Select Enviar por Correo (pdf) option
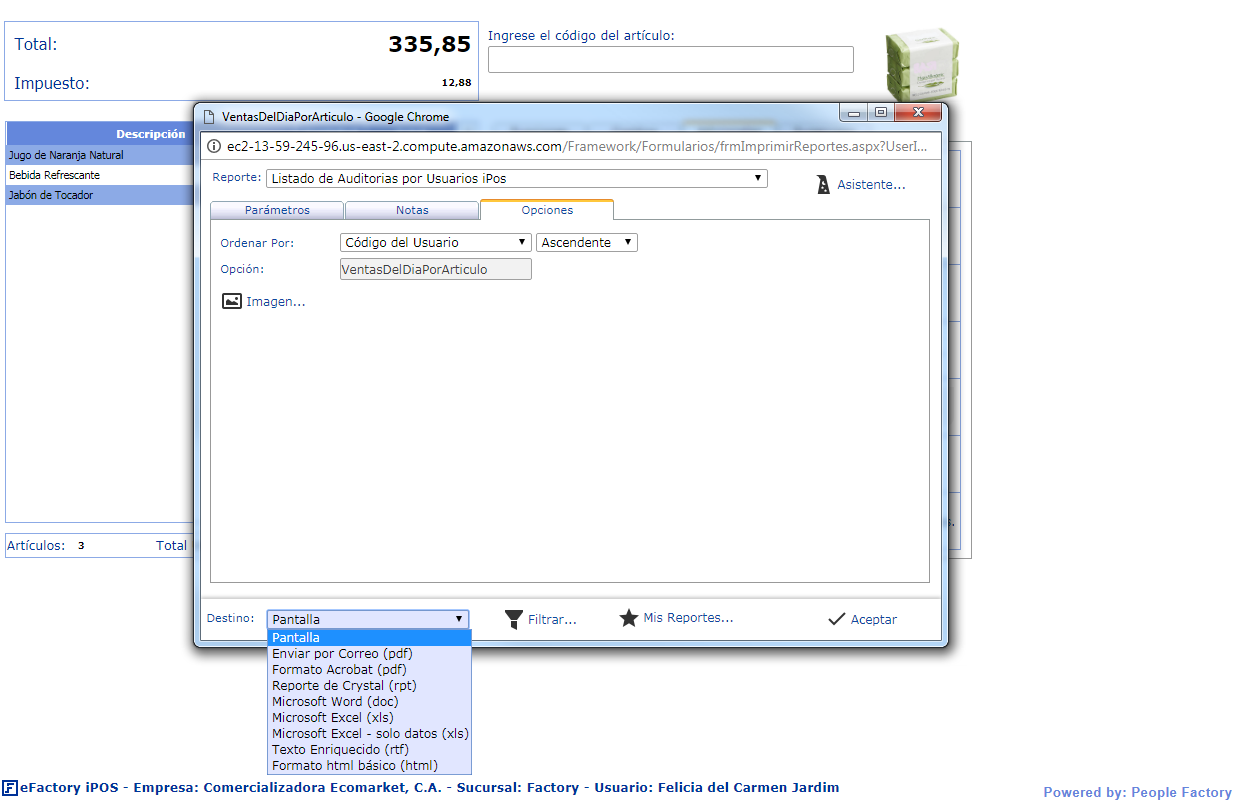Image resolution: width=1245 pixels, height=802 pixels. coord(342,654)
